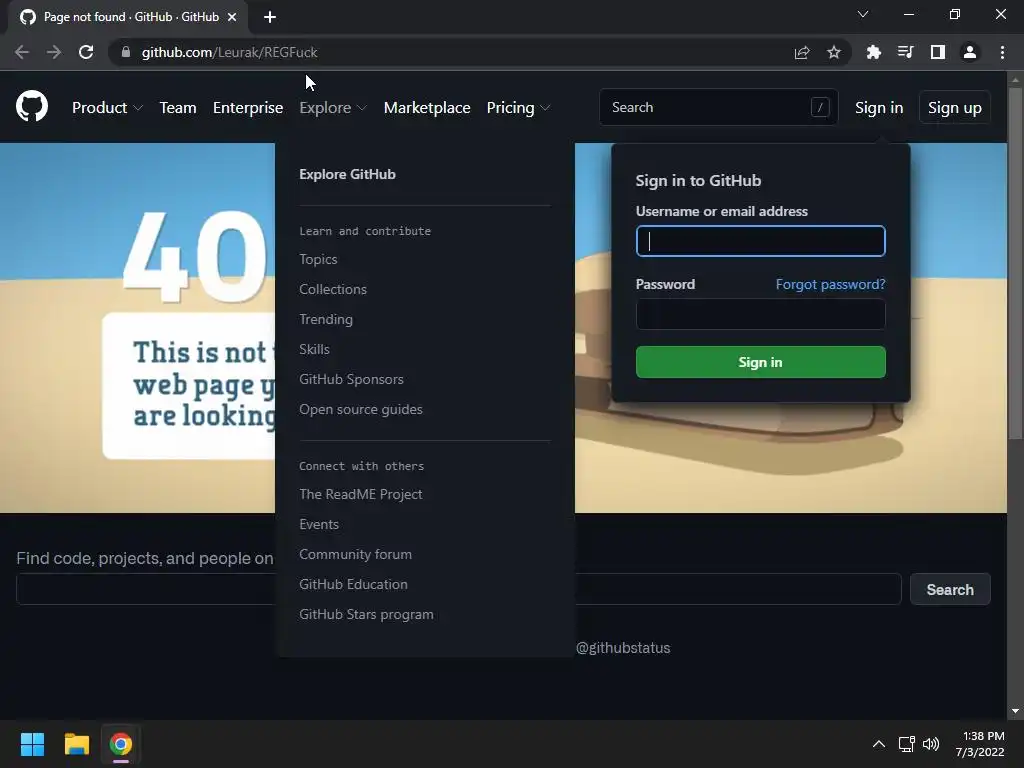Open Open source guides entry

pos(360,409)
